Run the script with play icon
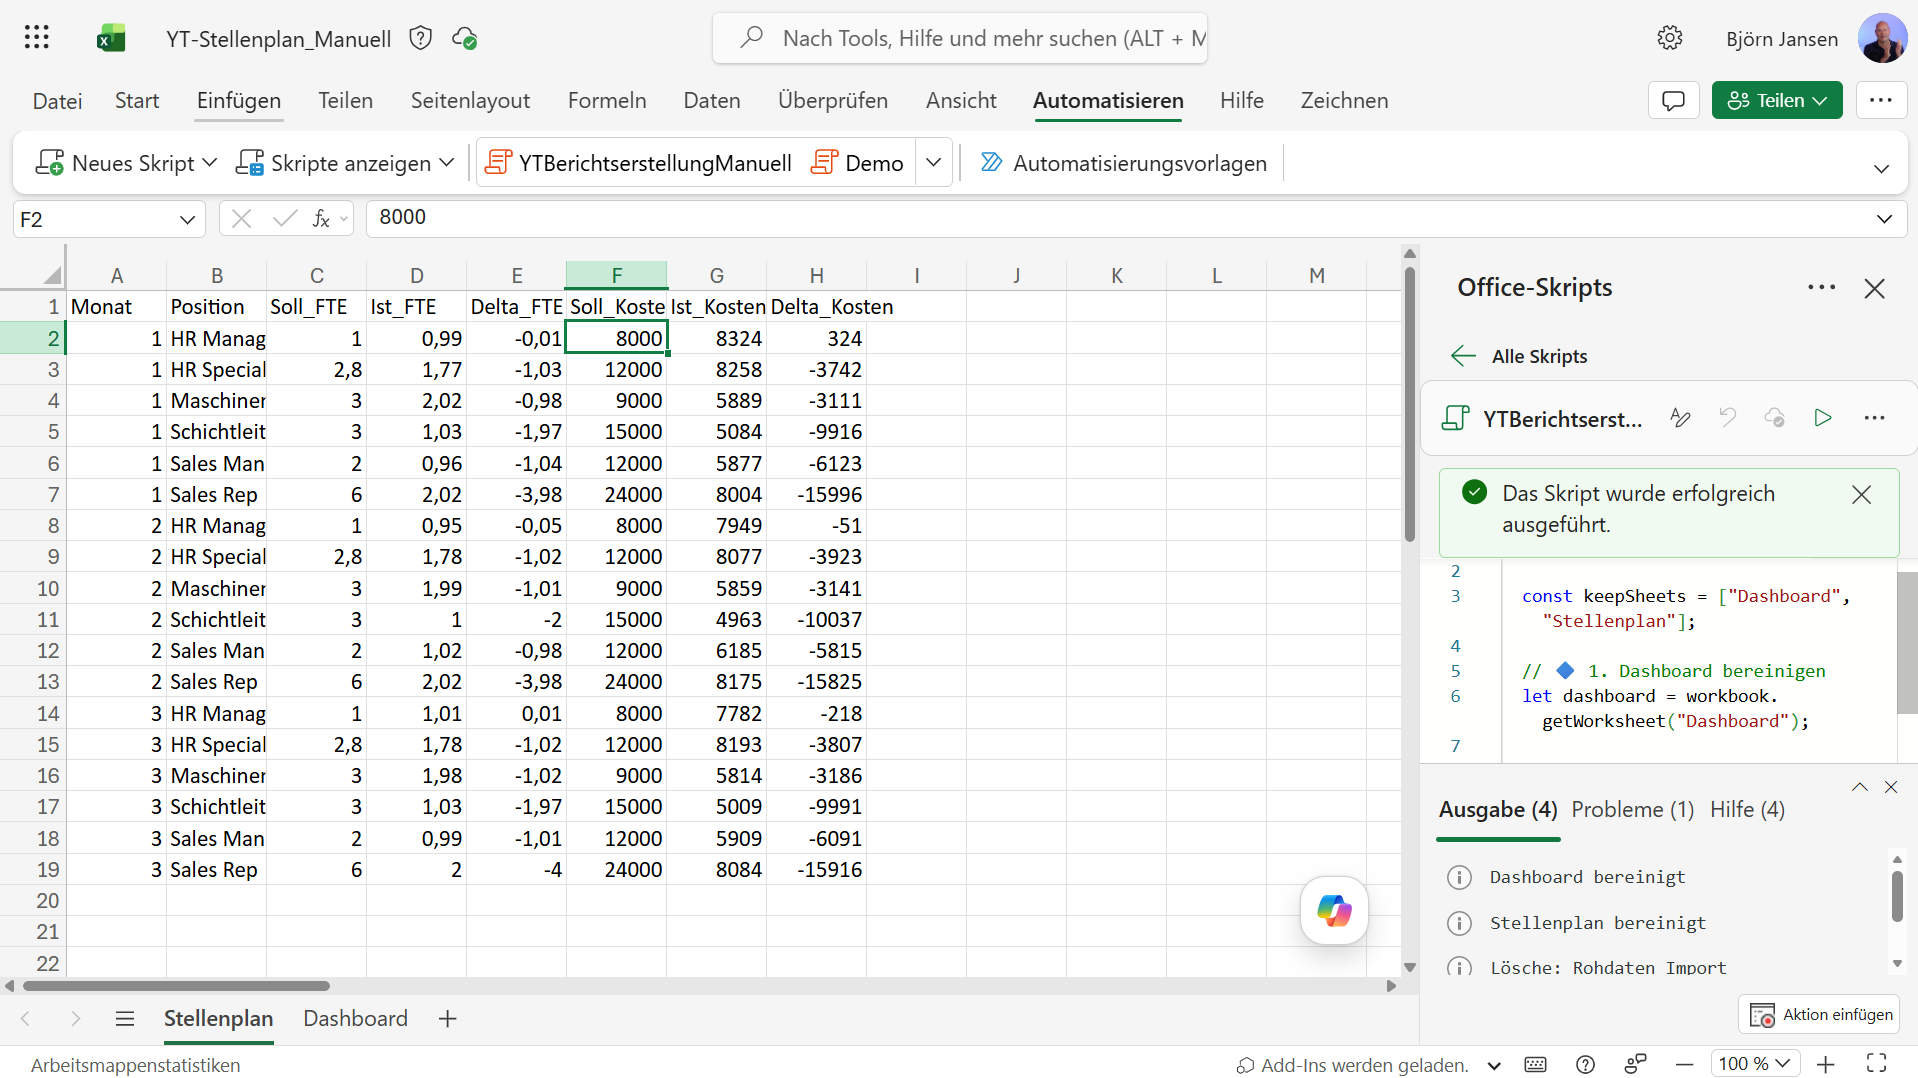 1823,418
